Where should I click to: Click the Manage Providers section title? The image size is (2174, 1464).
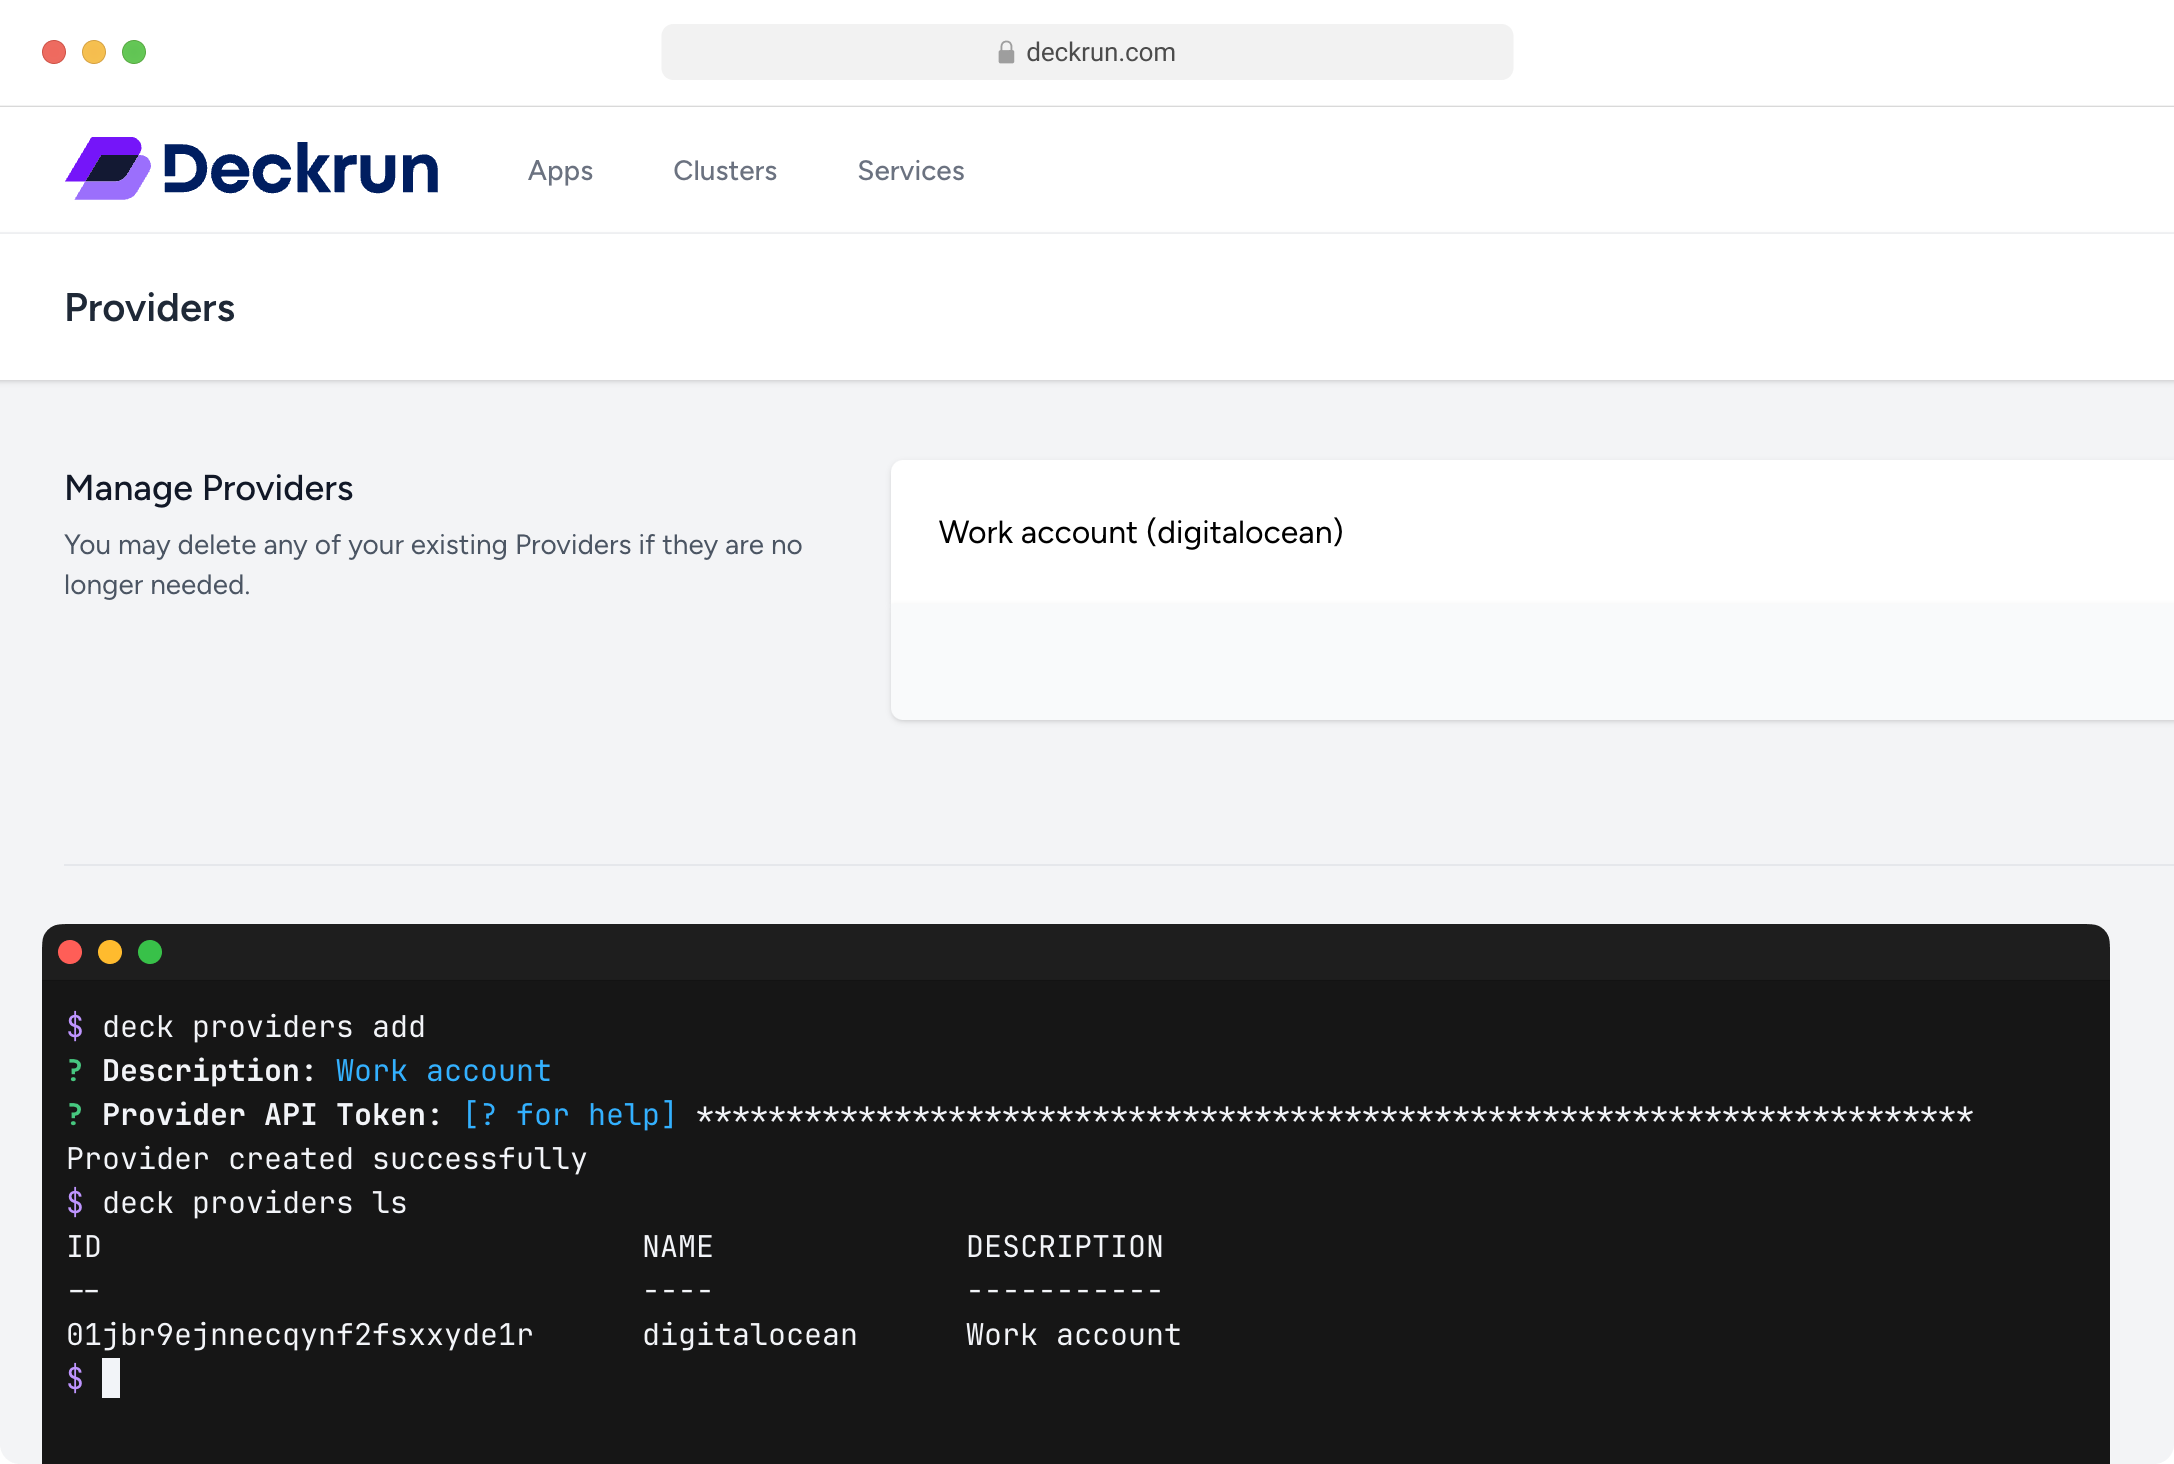tap(208, 488)
